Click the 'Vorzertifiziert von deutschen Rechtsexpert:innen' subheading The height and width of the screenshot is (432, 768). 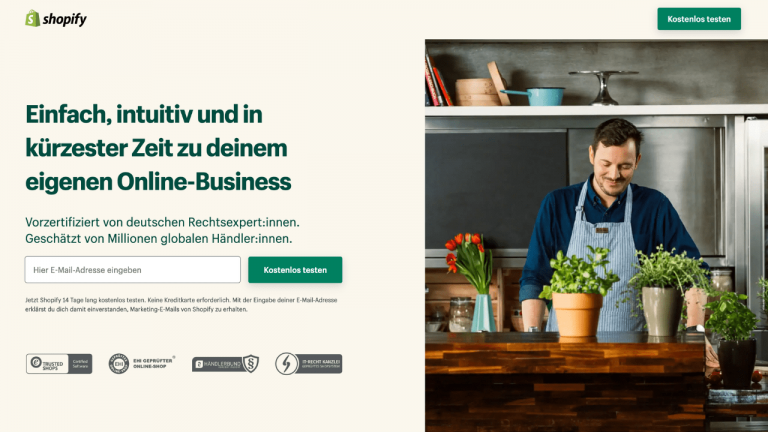(162, 222)
